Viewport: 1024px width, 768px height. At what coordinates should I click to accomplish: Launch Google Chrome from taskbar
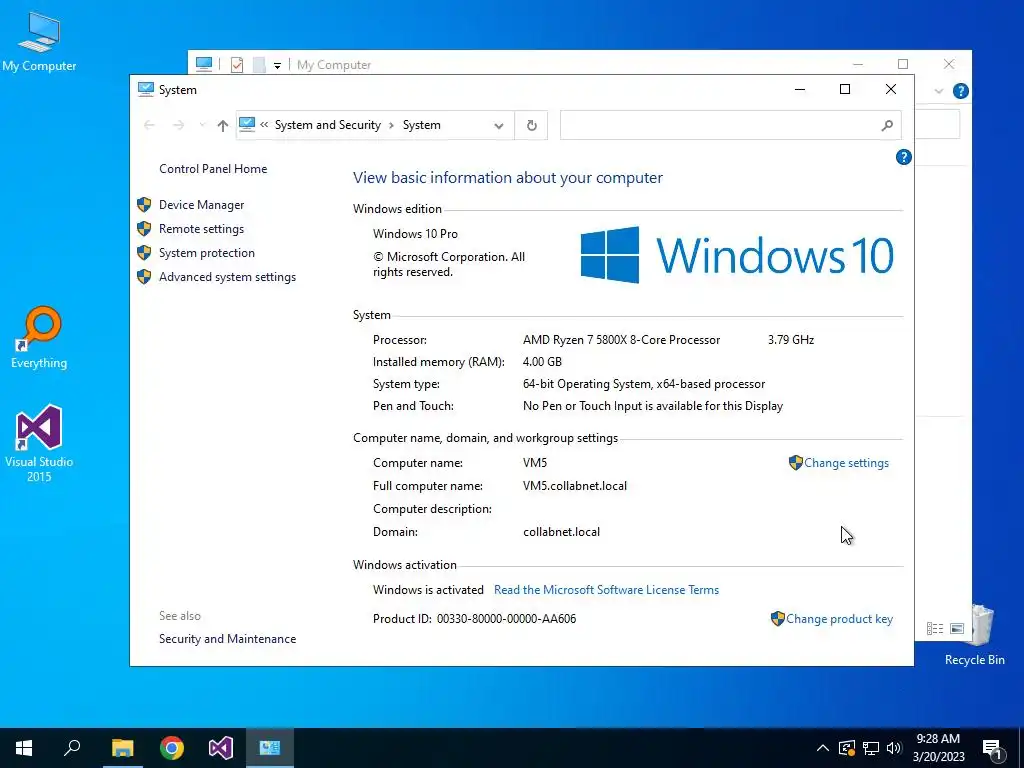point(172,748)
